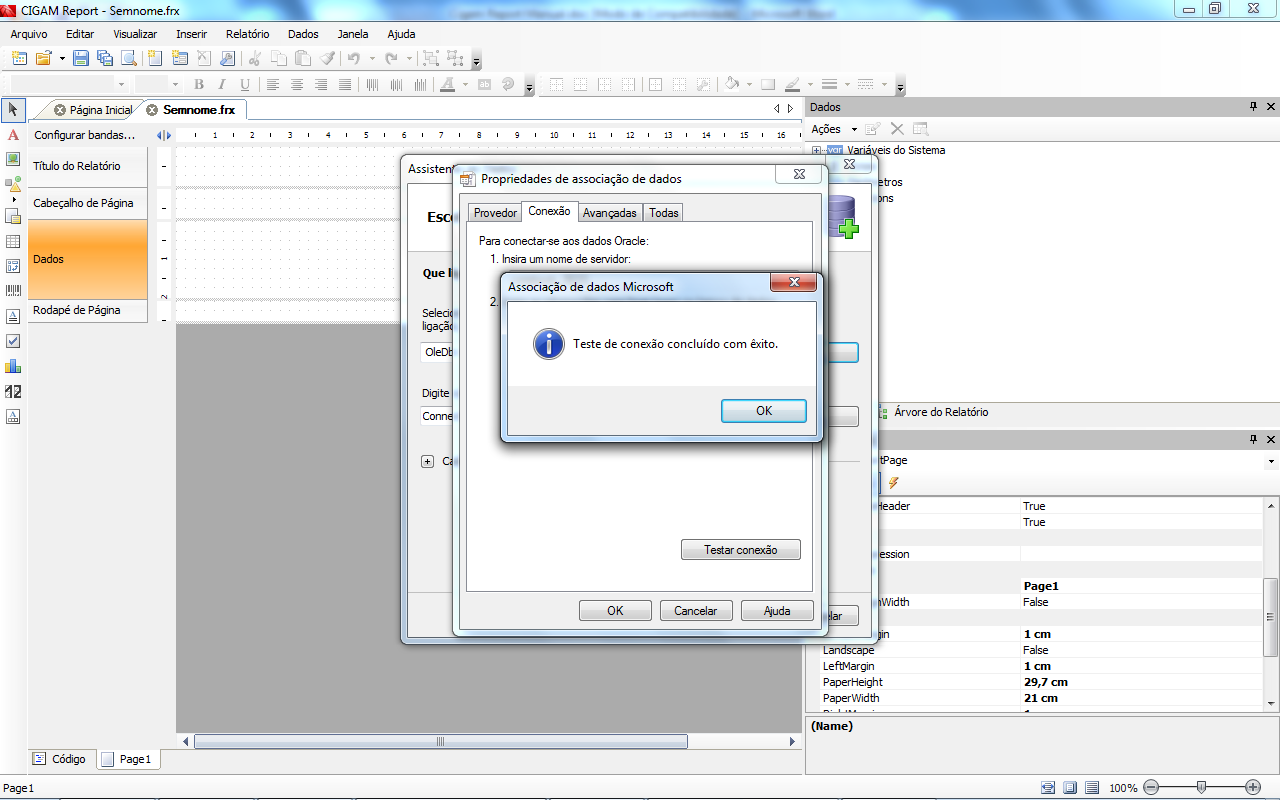Click the Save icon in the toolbar

81,58
